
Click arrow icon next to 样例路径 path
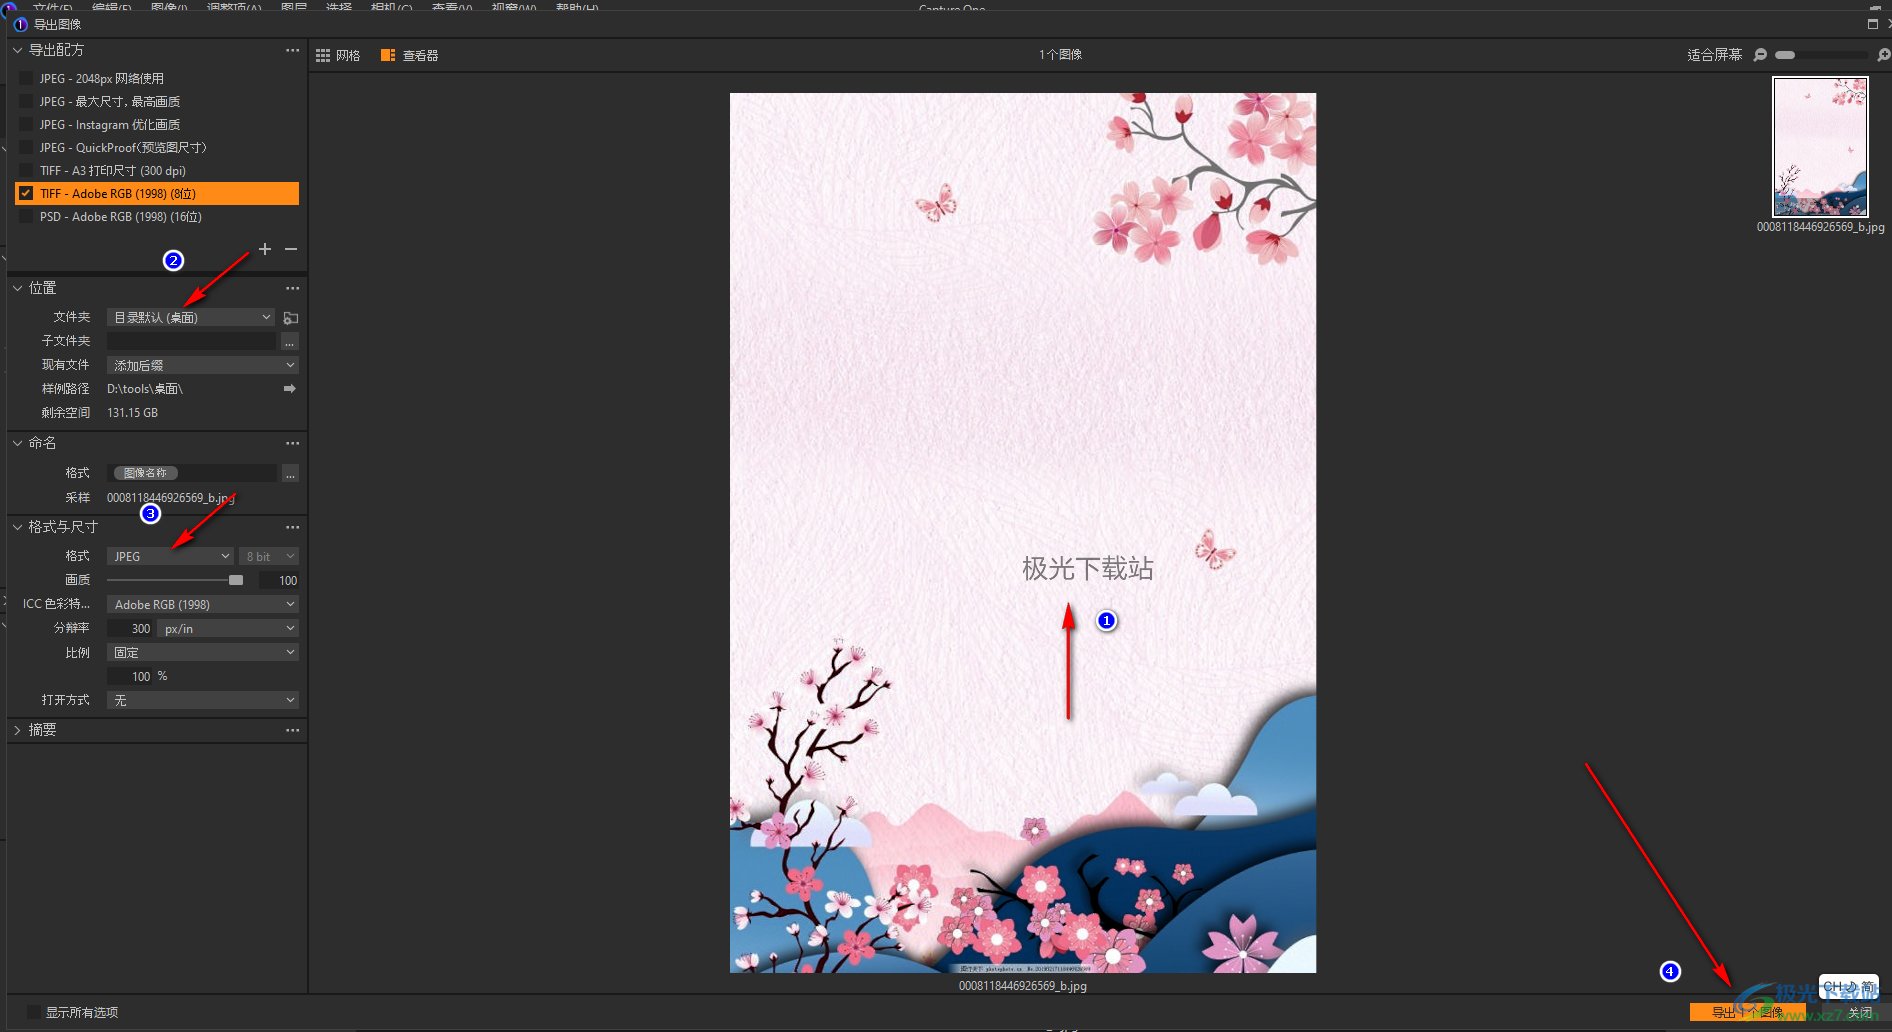(x=290, y=389)
